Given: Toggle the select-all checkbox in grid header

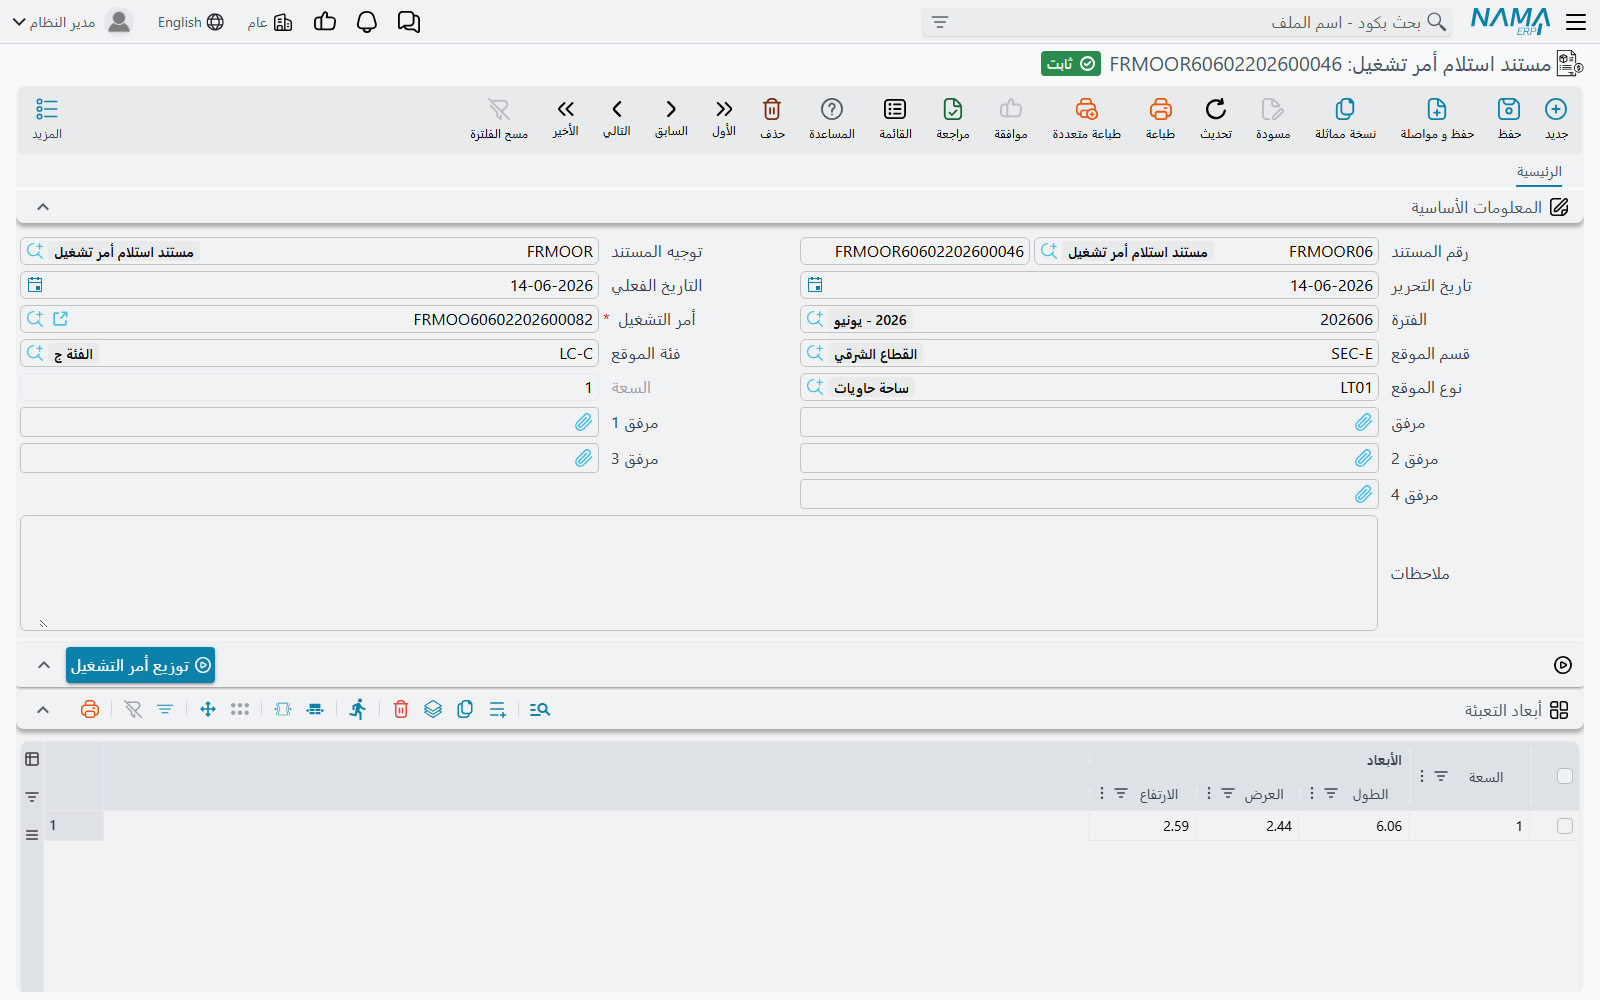Looking at the screenshot, I should tap(1565, 776).
